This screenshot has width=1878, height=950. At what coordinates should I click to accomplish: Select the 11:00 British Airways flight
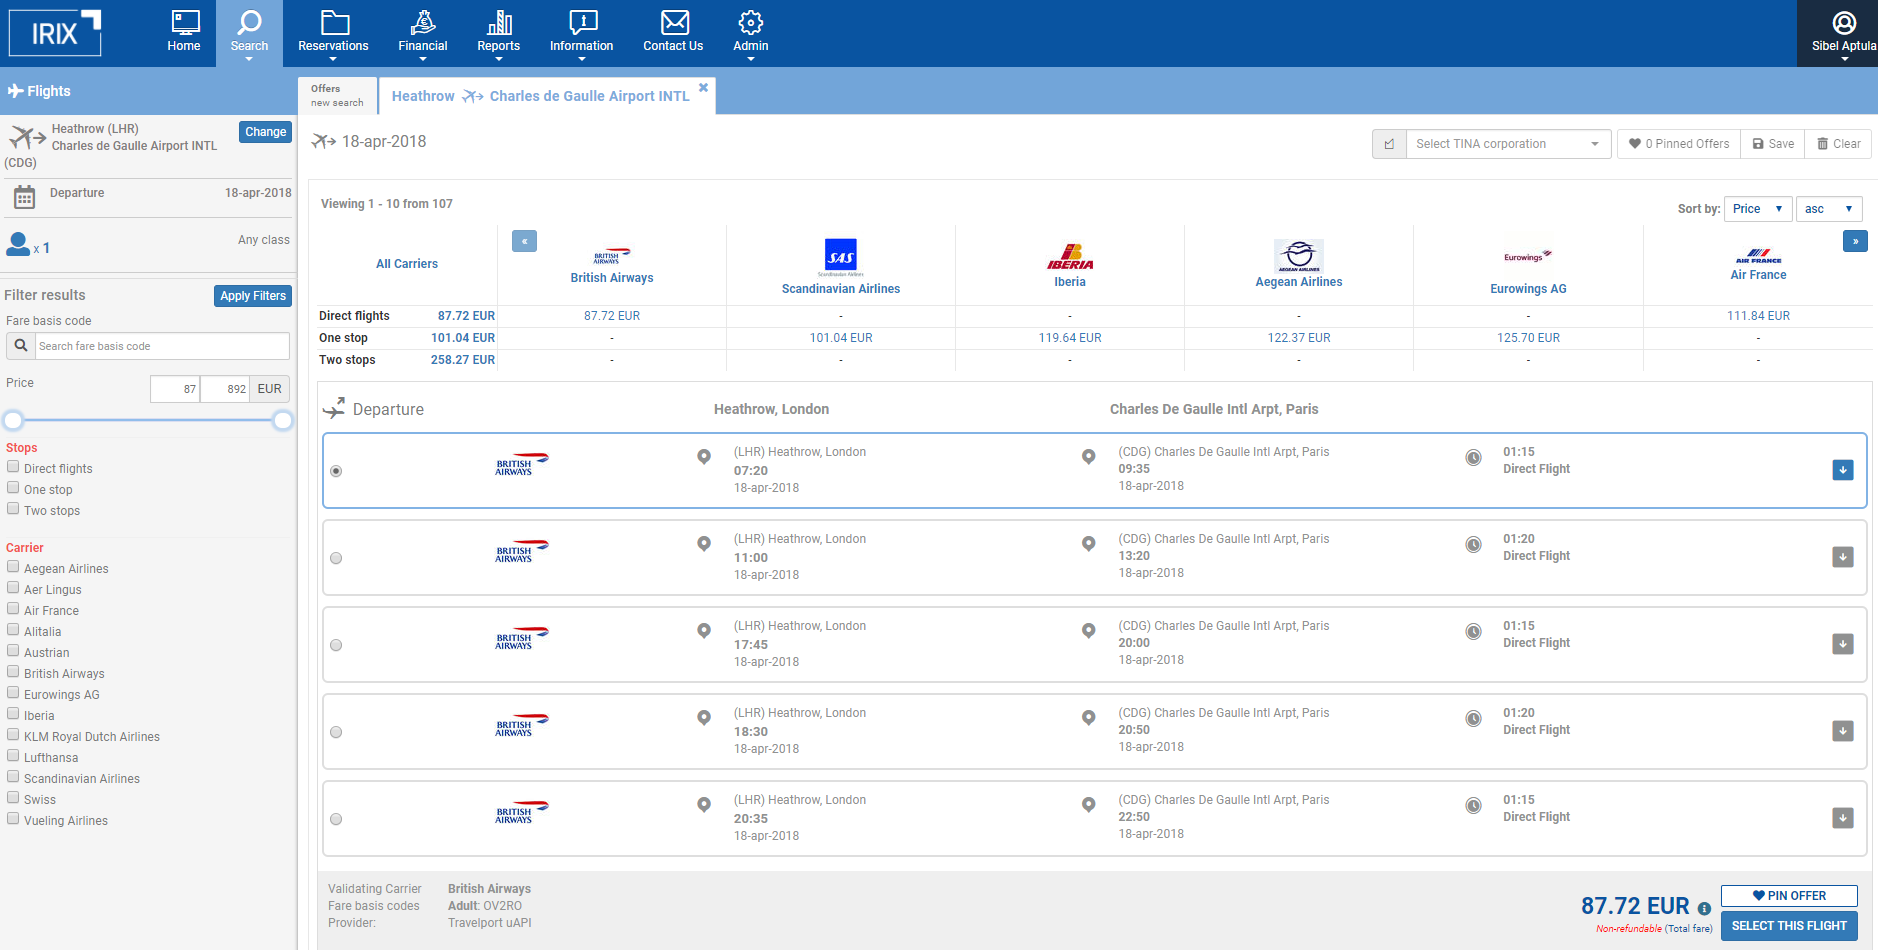[x=336, y=558]
